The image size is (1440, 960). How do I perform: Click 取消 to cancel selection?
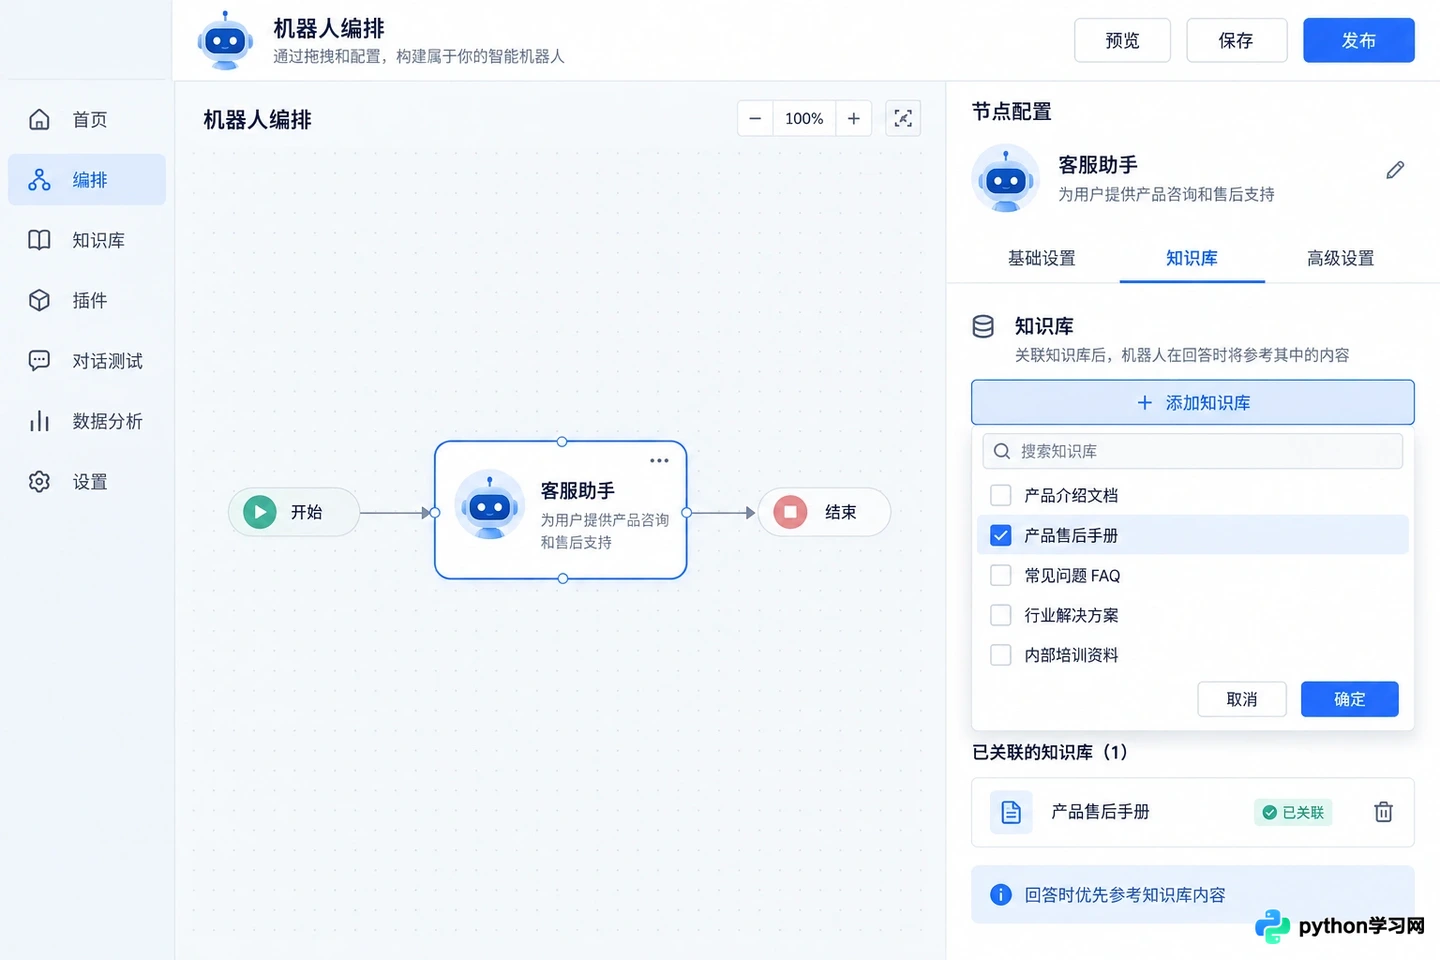click(x=1242, y=699)
